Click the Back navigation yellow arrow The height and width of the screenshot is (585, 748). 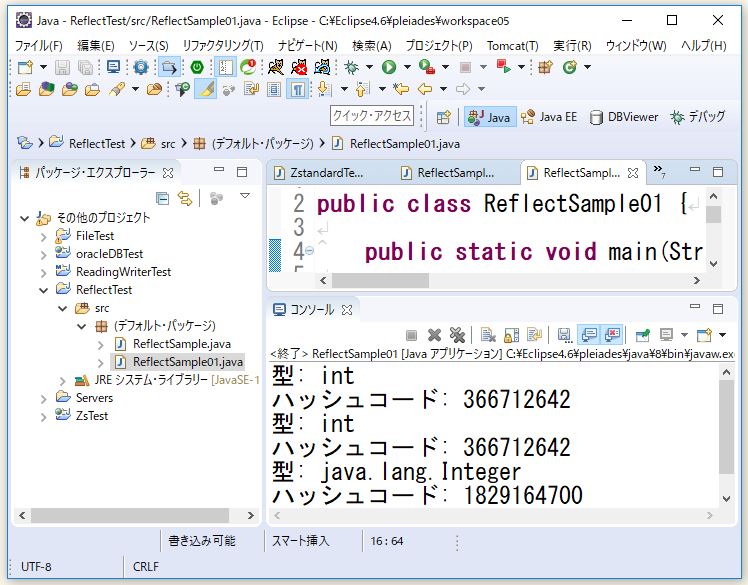425,89
